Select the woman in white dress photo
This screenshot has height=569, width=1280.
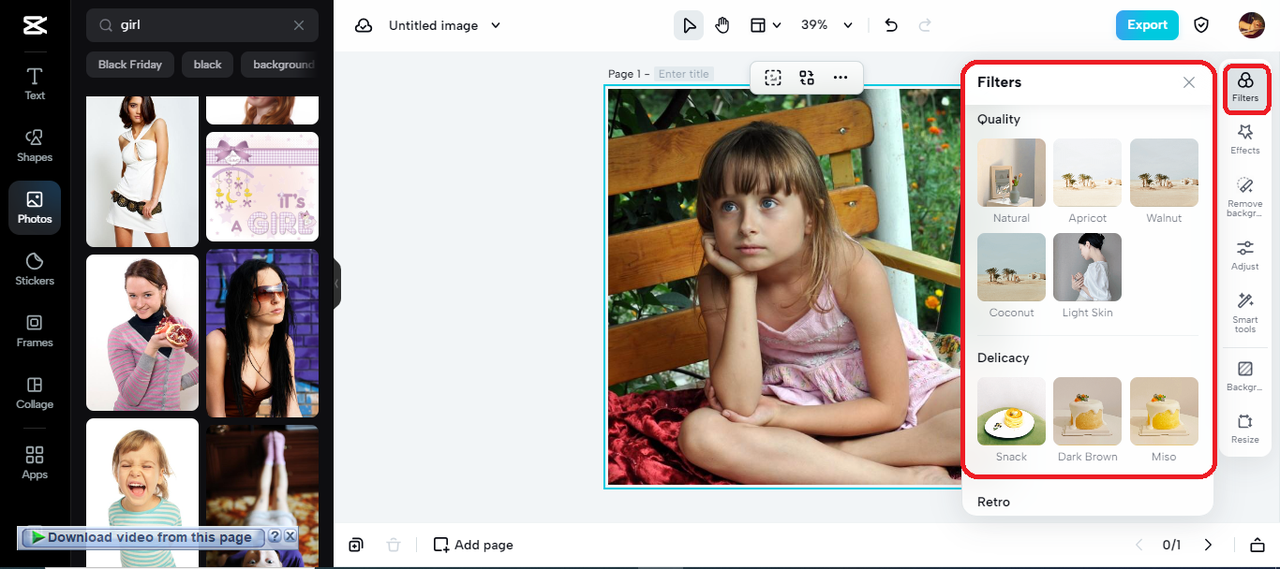(142, 171)
